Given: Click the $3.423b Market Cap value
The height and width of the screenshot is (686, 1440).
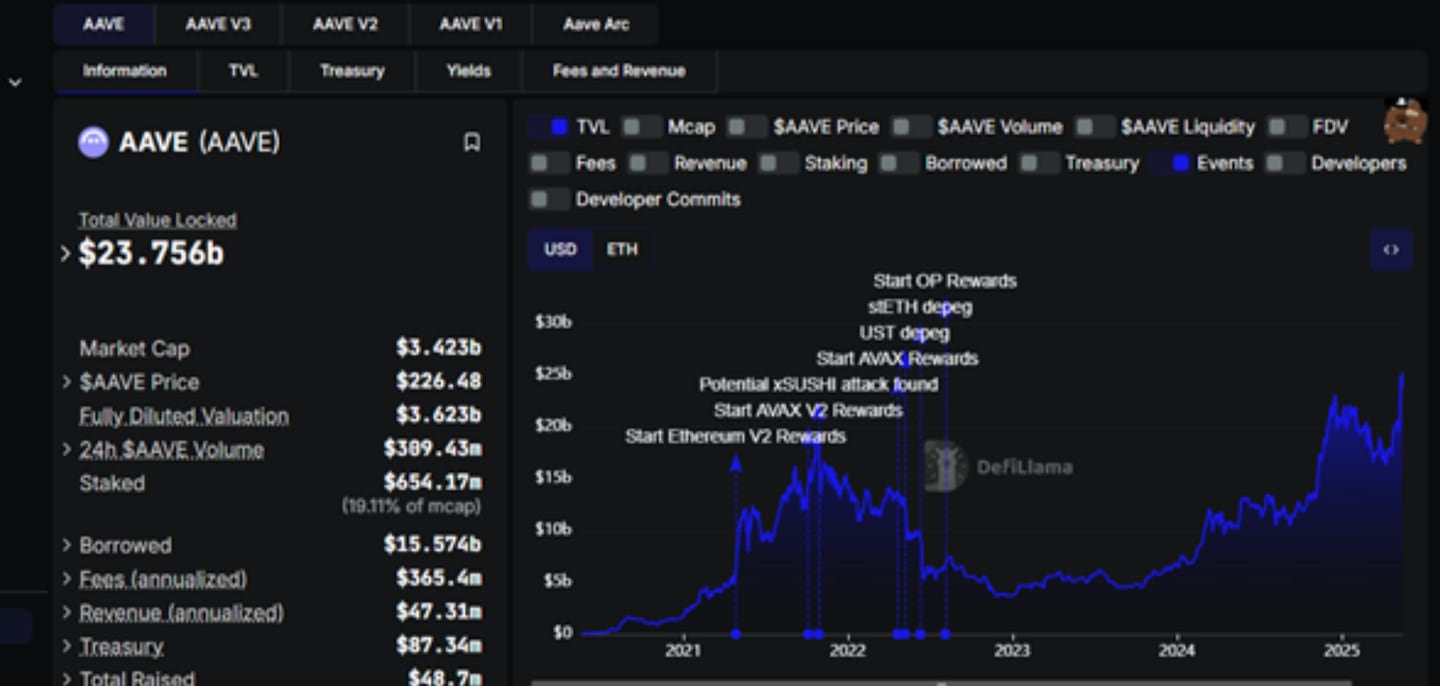Looking at the screenshot, I should point(438,348).
